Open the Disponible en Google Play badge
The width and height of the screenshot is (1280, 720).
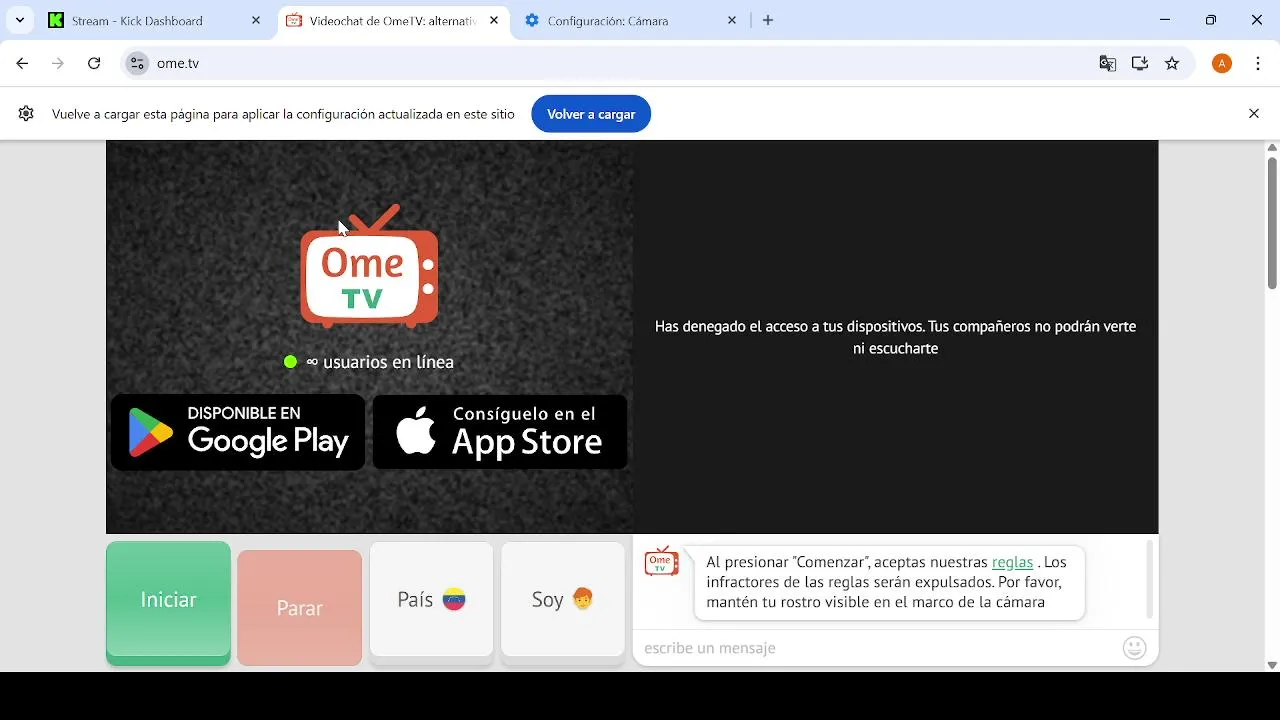[x=238, y=432]
